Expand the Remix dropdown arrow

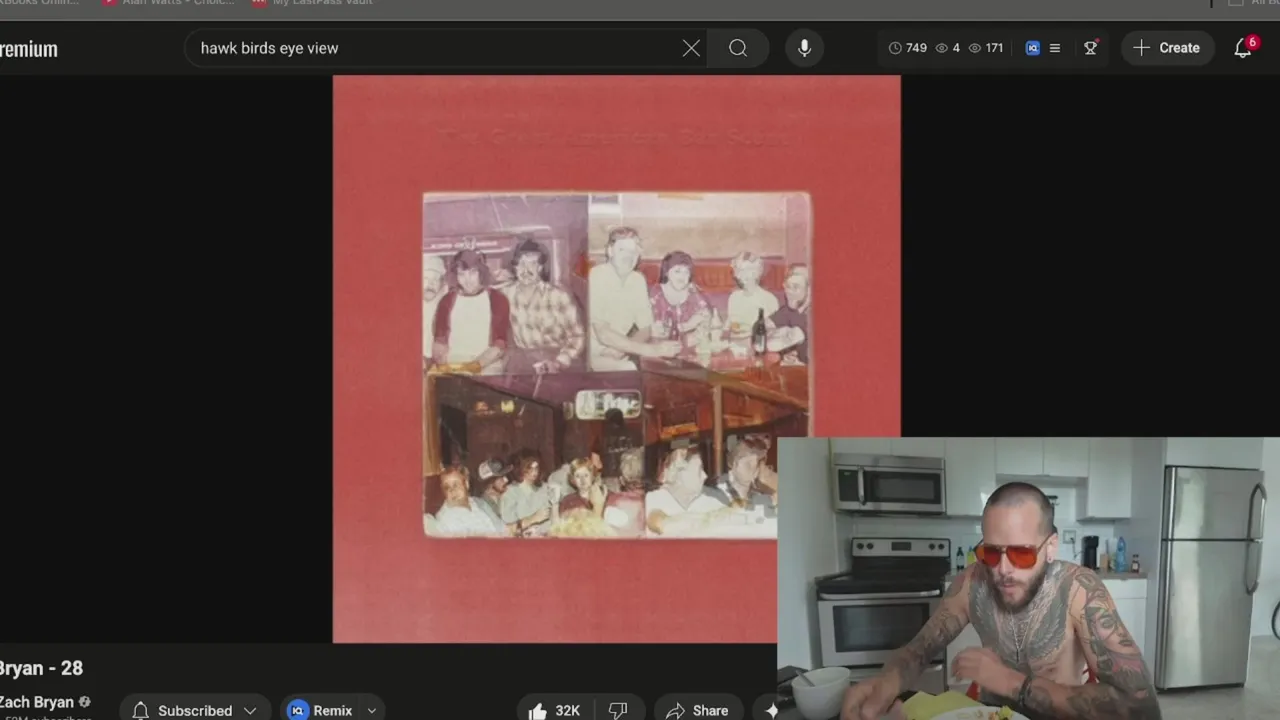point(371,710)
